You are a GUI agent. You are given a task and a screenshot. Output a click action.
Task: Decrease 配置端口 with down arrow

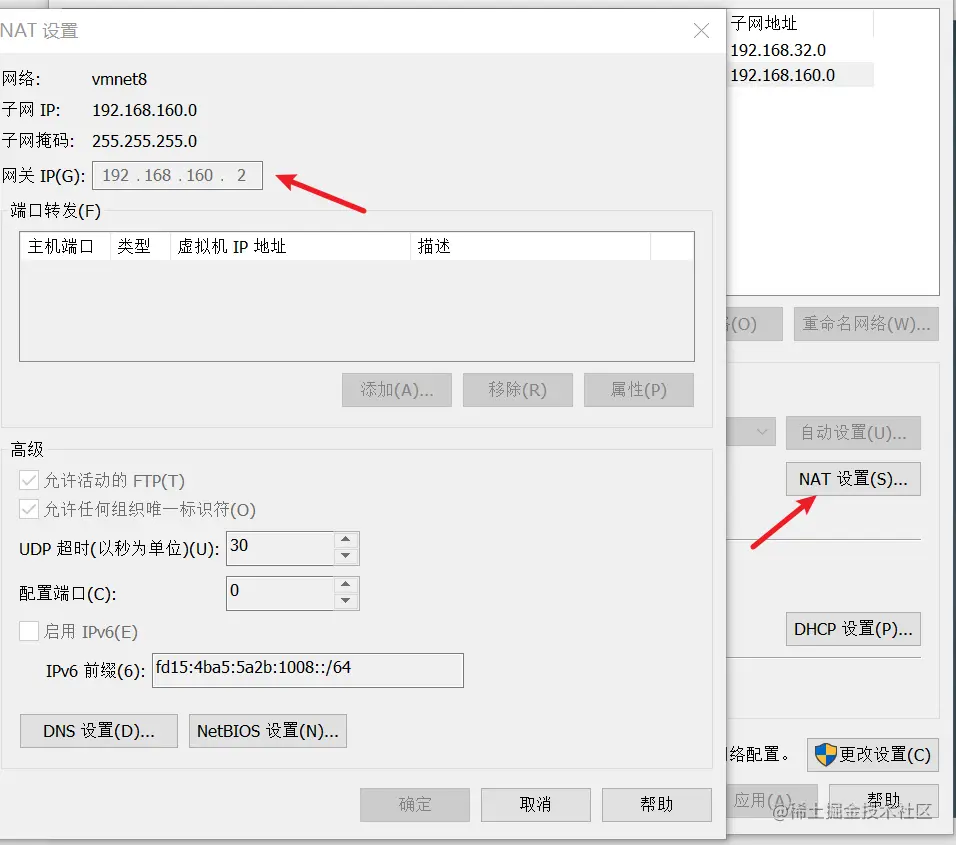(x=346, y=601)
